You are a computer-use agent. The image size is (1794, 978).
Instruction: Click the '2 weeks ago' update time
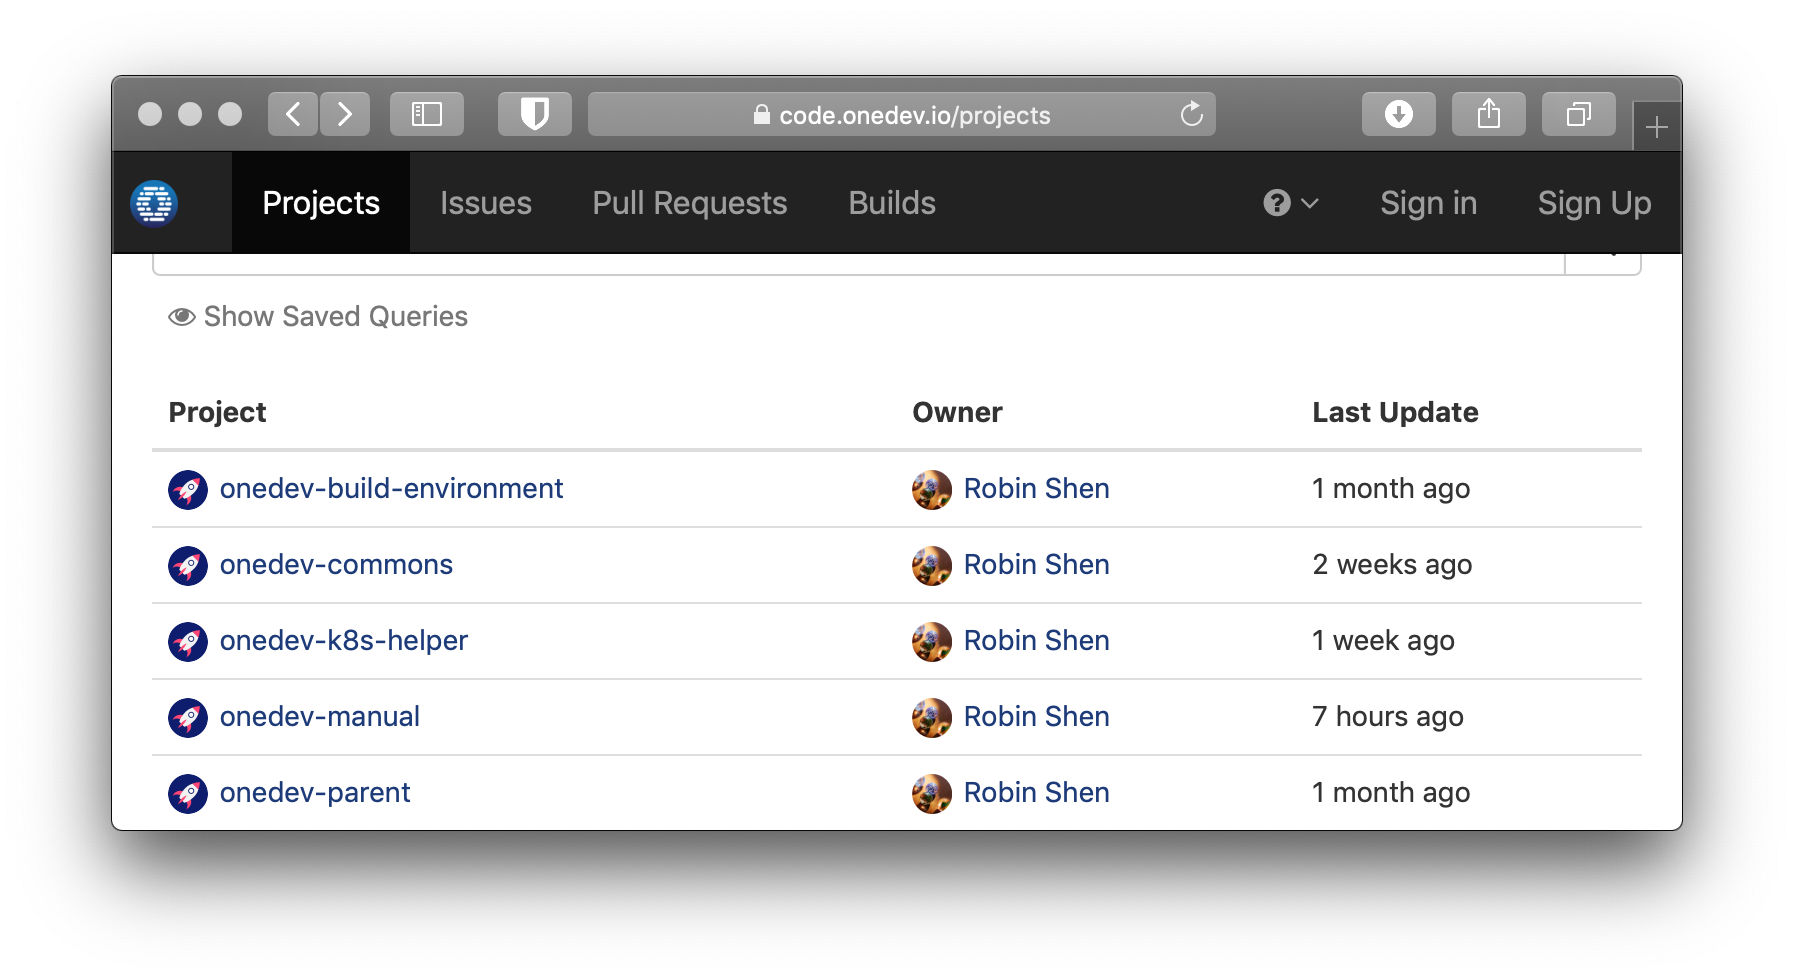(1392, 564)
